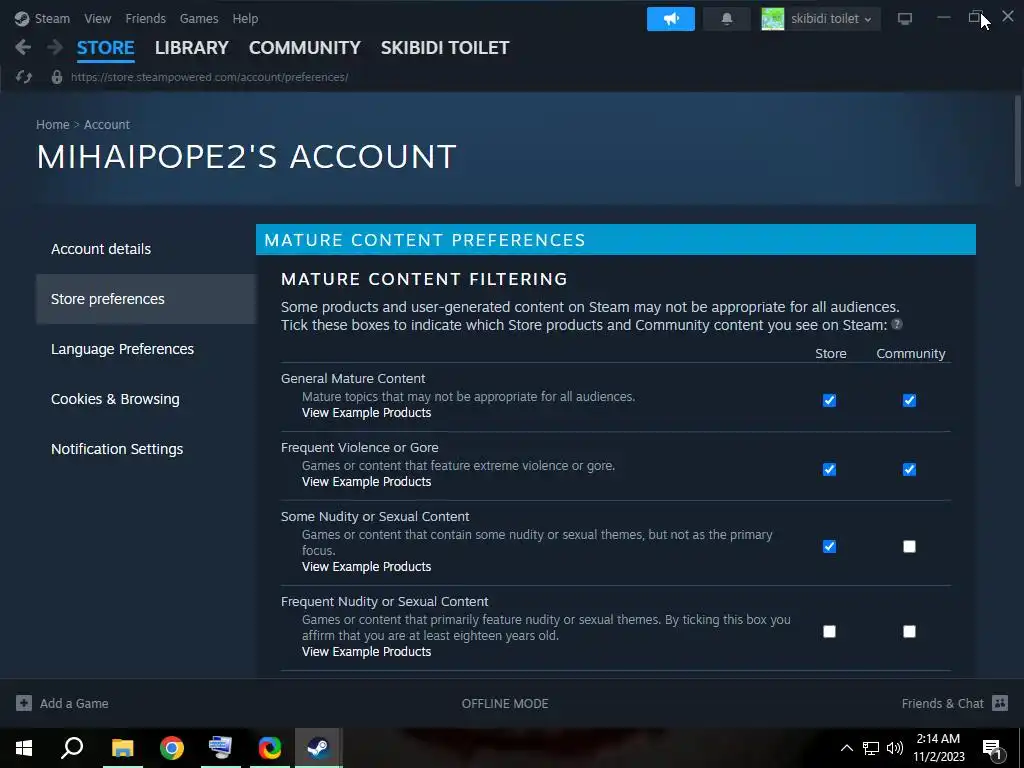Image resolution: width=1024 pixels, height=768 pixels.
Task: Click the plus icon for Add a Game
Action: pyautogui.click(x=24, y=703)
